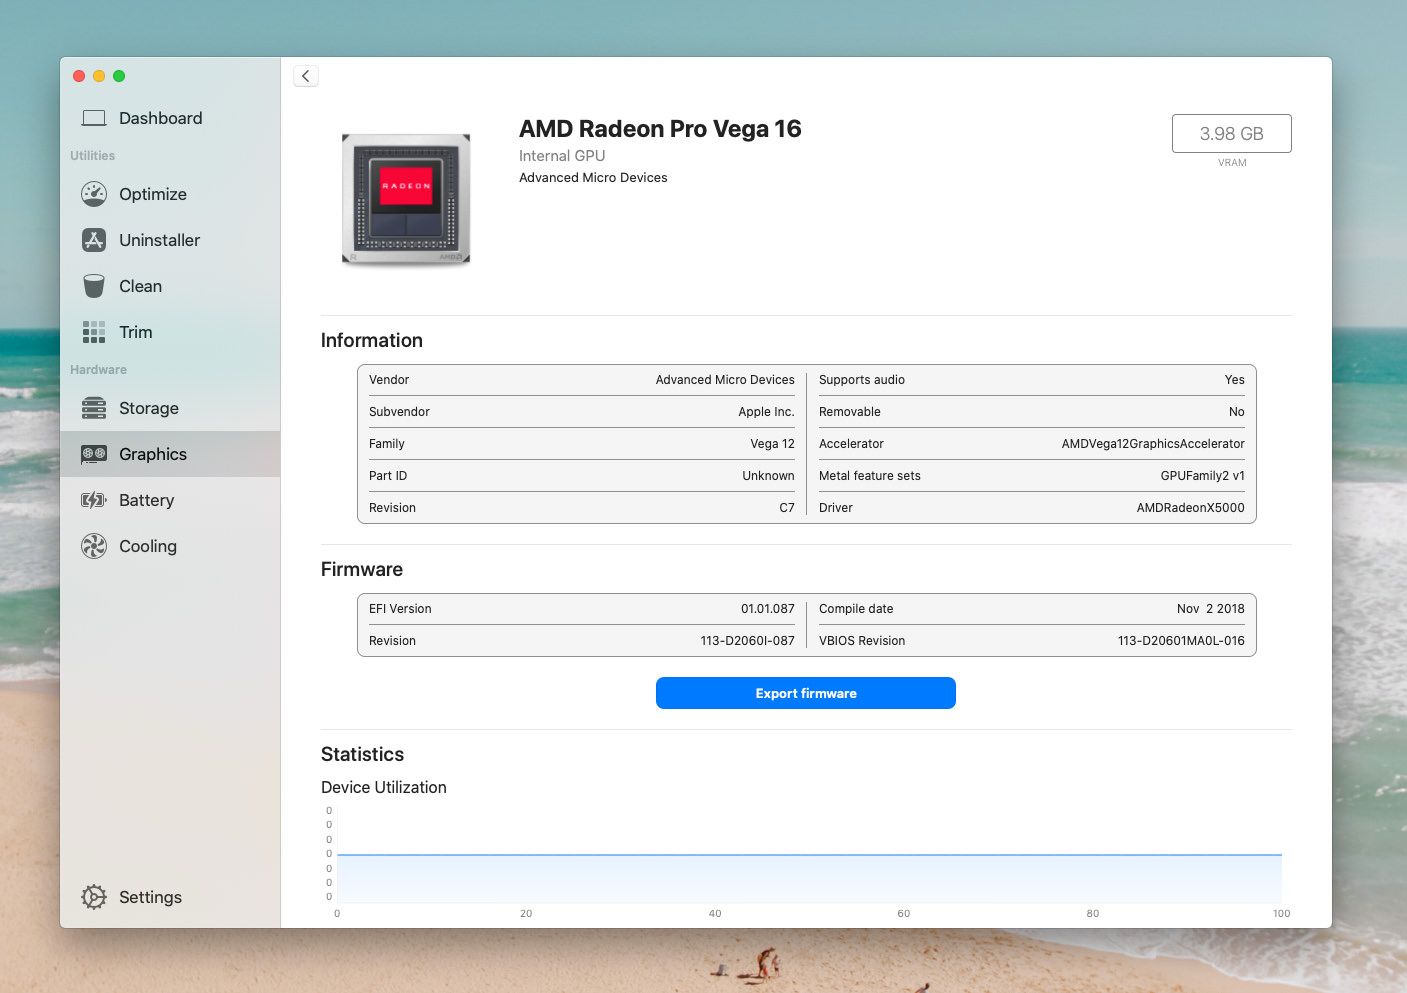Image resolution: width=1407 pixels, height=993 pixels.
Task: Minimize the window with yellow button
Action: pos(99,76)
